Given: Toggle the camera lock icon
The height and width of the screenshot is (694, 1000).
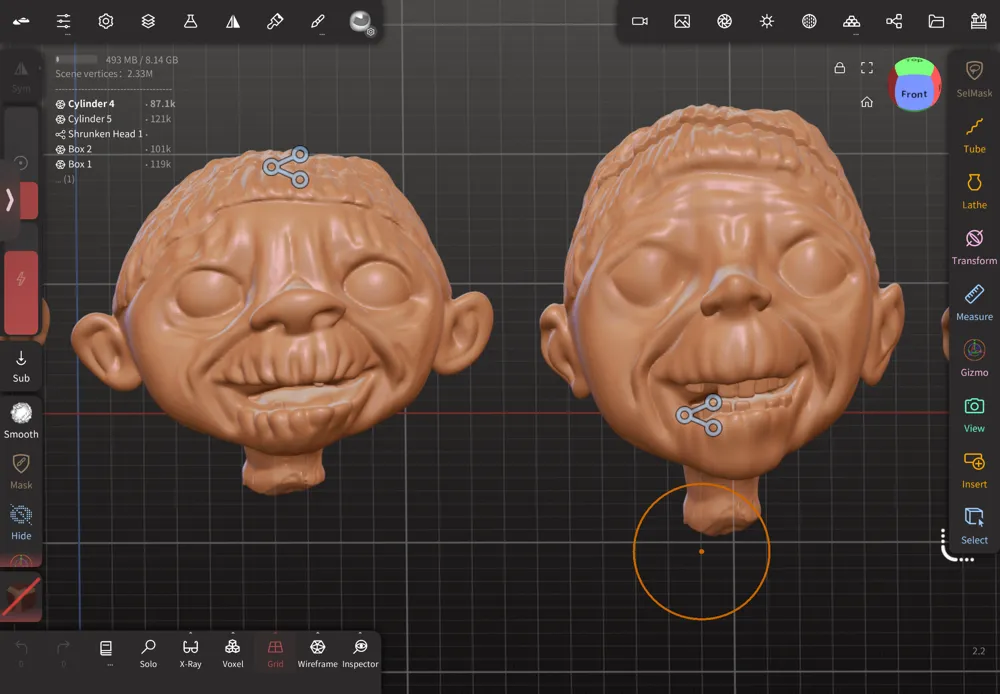Looking at the screenshot, I should [x=839, y=68].
